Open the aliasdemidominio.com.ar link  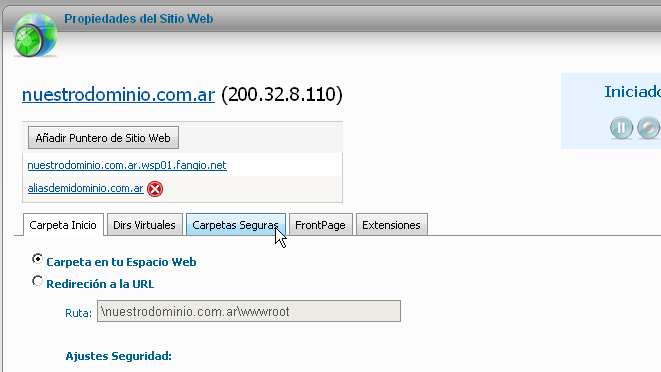(86, 188)
